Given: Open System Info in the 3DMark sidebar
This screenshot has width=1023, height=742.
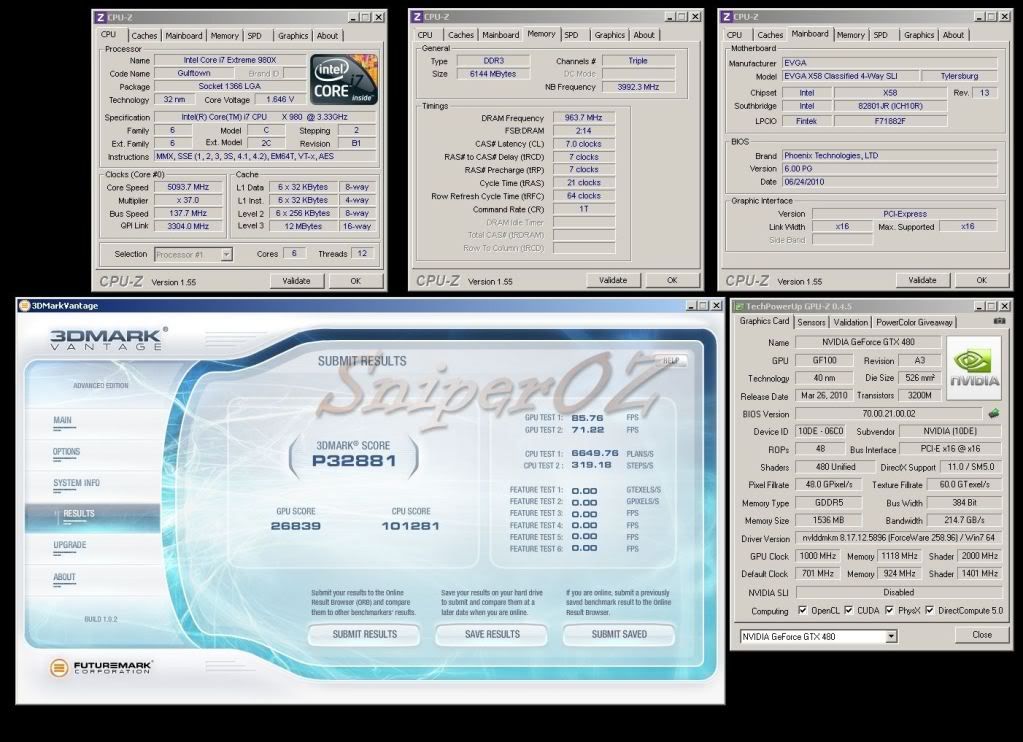Looking at the screenshot, I should (x=76, y=483).
